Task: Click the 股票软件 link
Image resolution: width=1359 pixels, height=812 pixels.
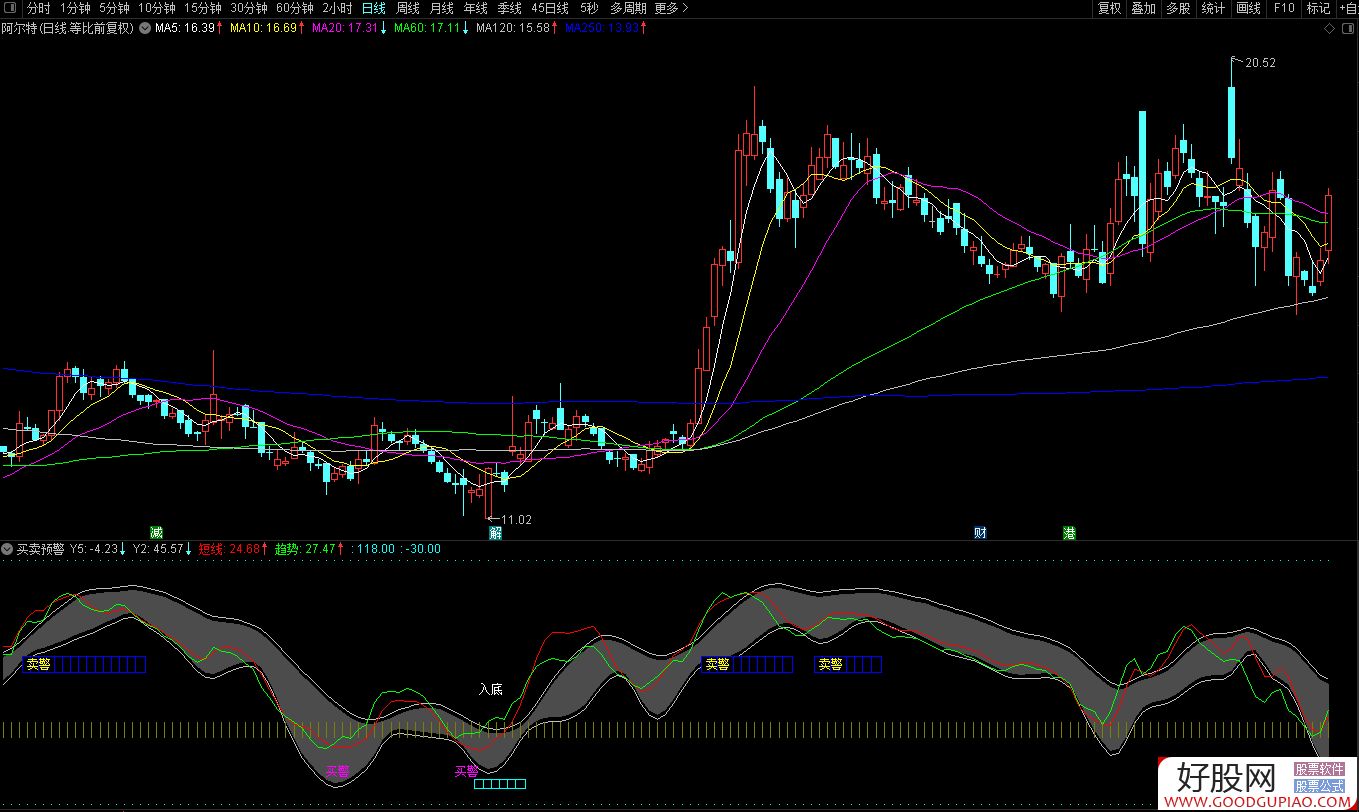Action: 1320,771
